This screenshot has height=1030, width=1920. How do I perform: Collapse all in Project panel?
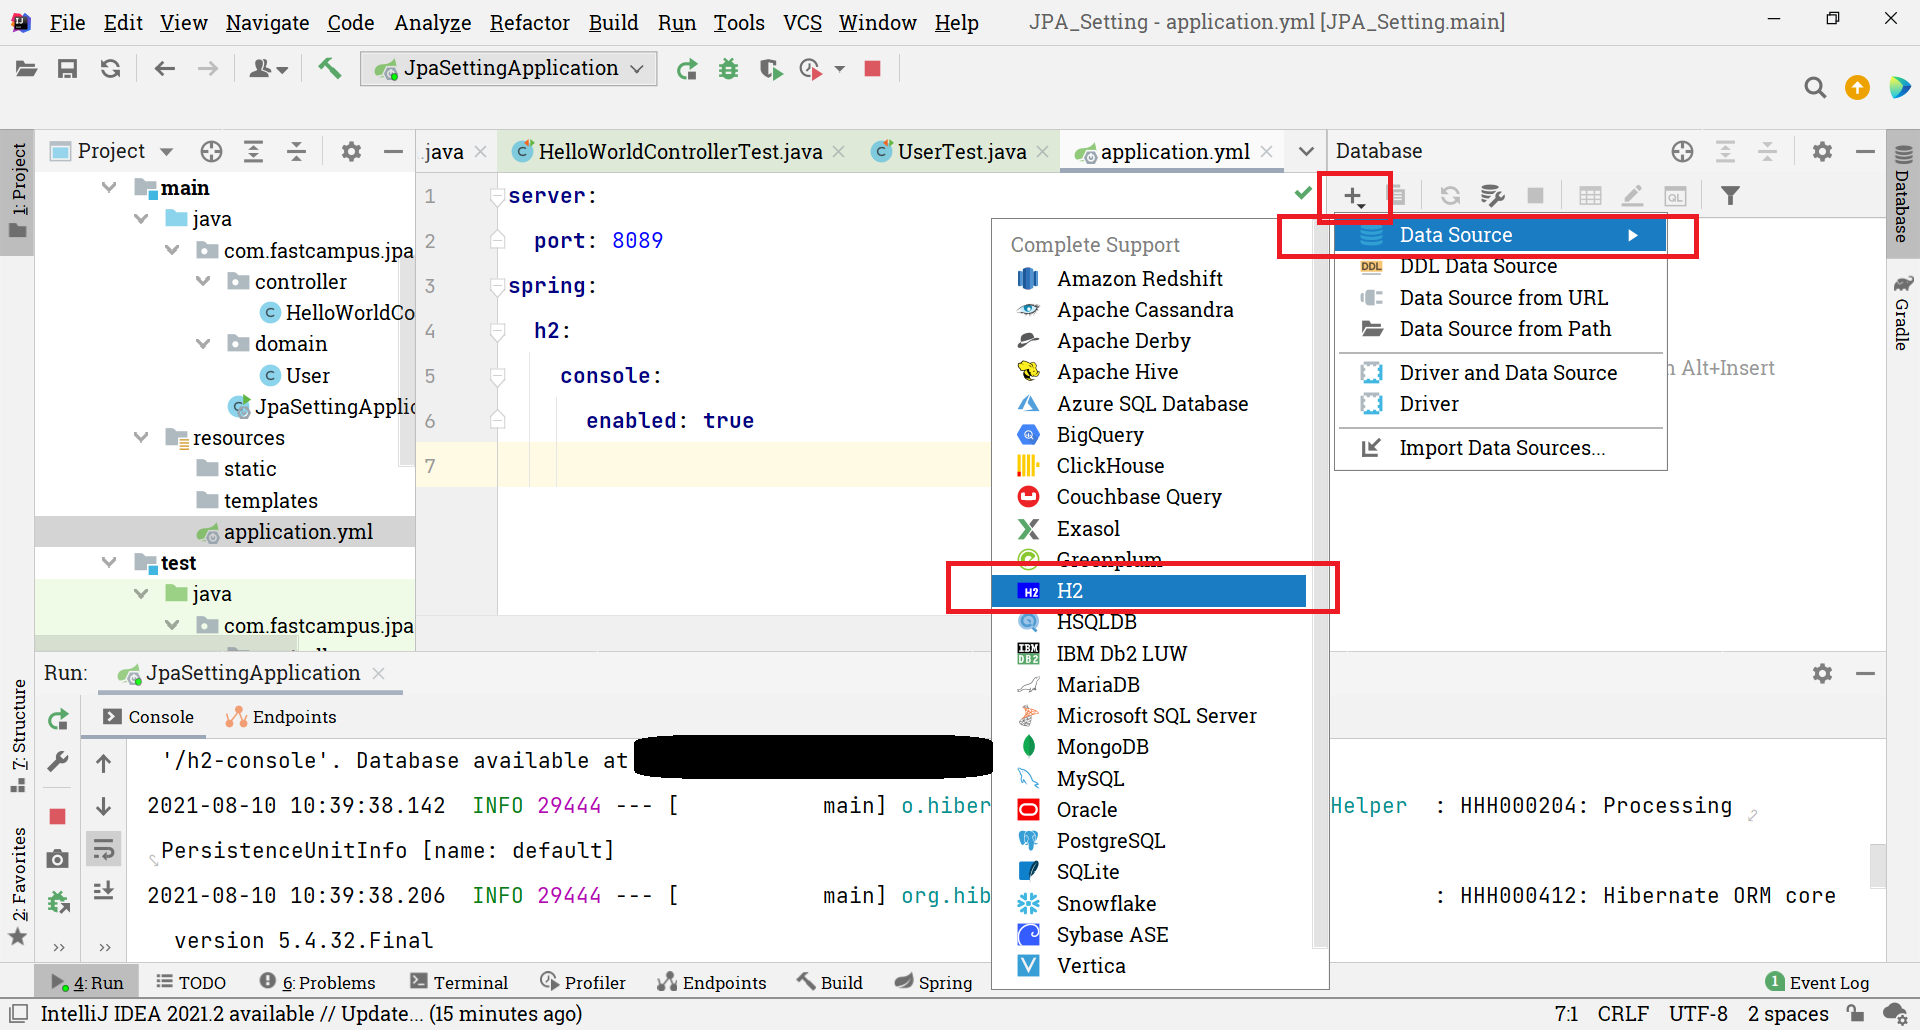(x=296, y=151)
